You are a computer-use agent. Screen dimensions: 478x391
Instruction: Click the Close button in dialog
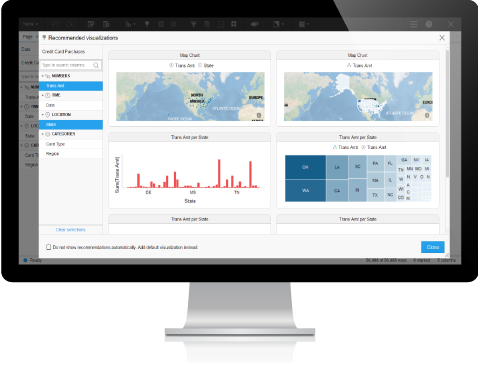tap(432, 247)
